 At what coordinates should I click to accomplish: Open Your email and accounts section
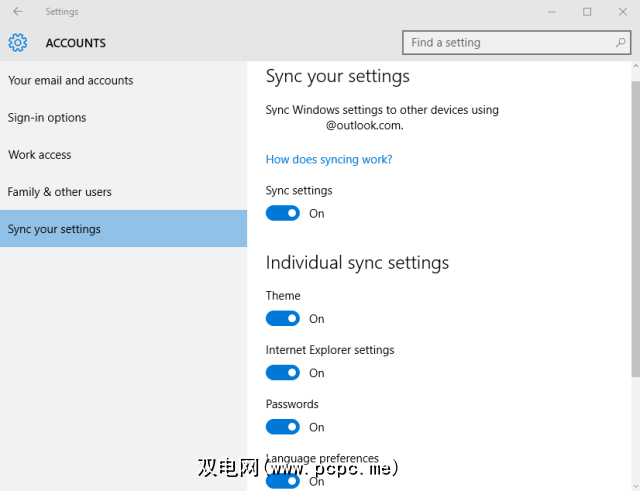coord(70,81)
